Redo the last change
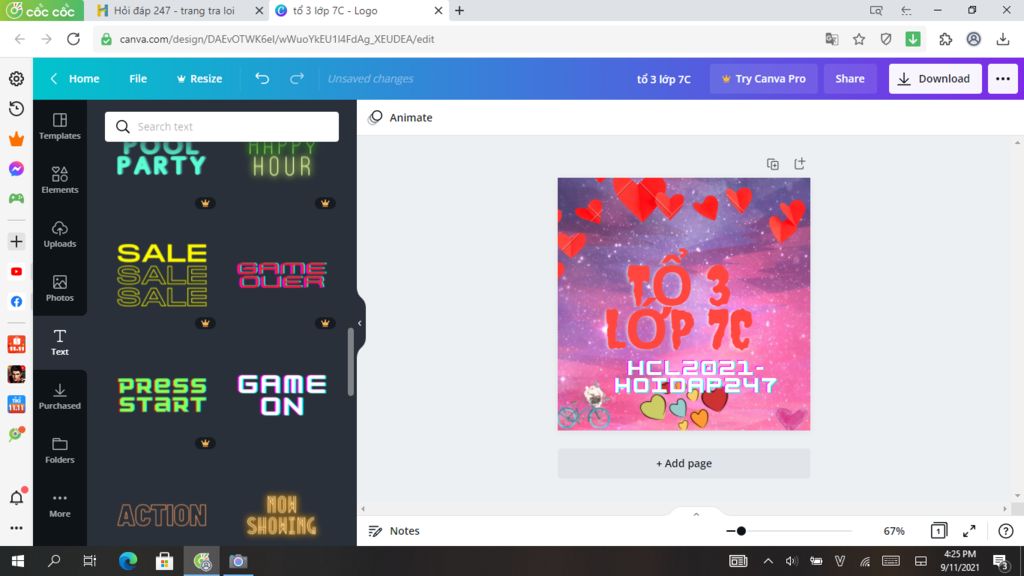The image size is (1024, 576). pyautogui.click(x=296, y=78)
